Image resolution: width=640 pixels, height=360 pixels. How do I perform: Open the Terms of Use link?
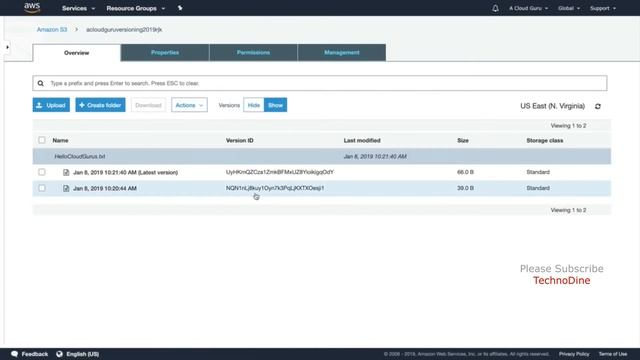pos(613,354)
